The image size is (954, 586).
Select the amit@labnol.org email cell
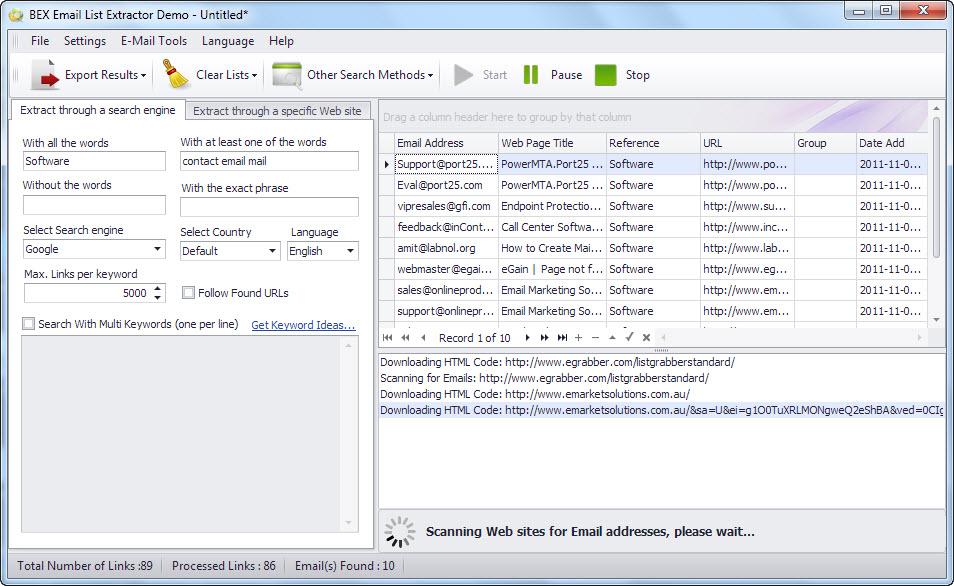coord(446,248)
